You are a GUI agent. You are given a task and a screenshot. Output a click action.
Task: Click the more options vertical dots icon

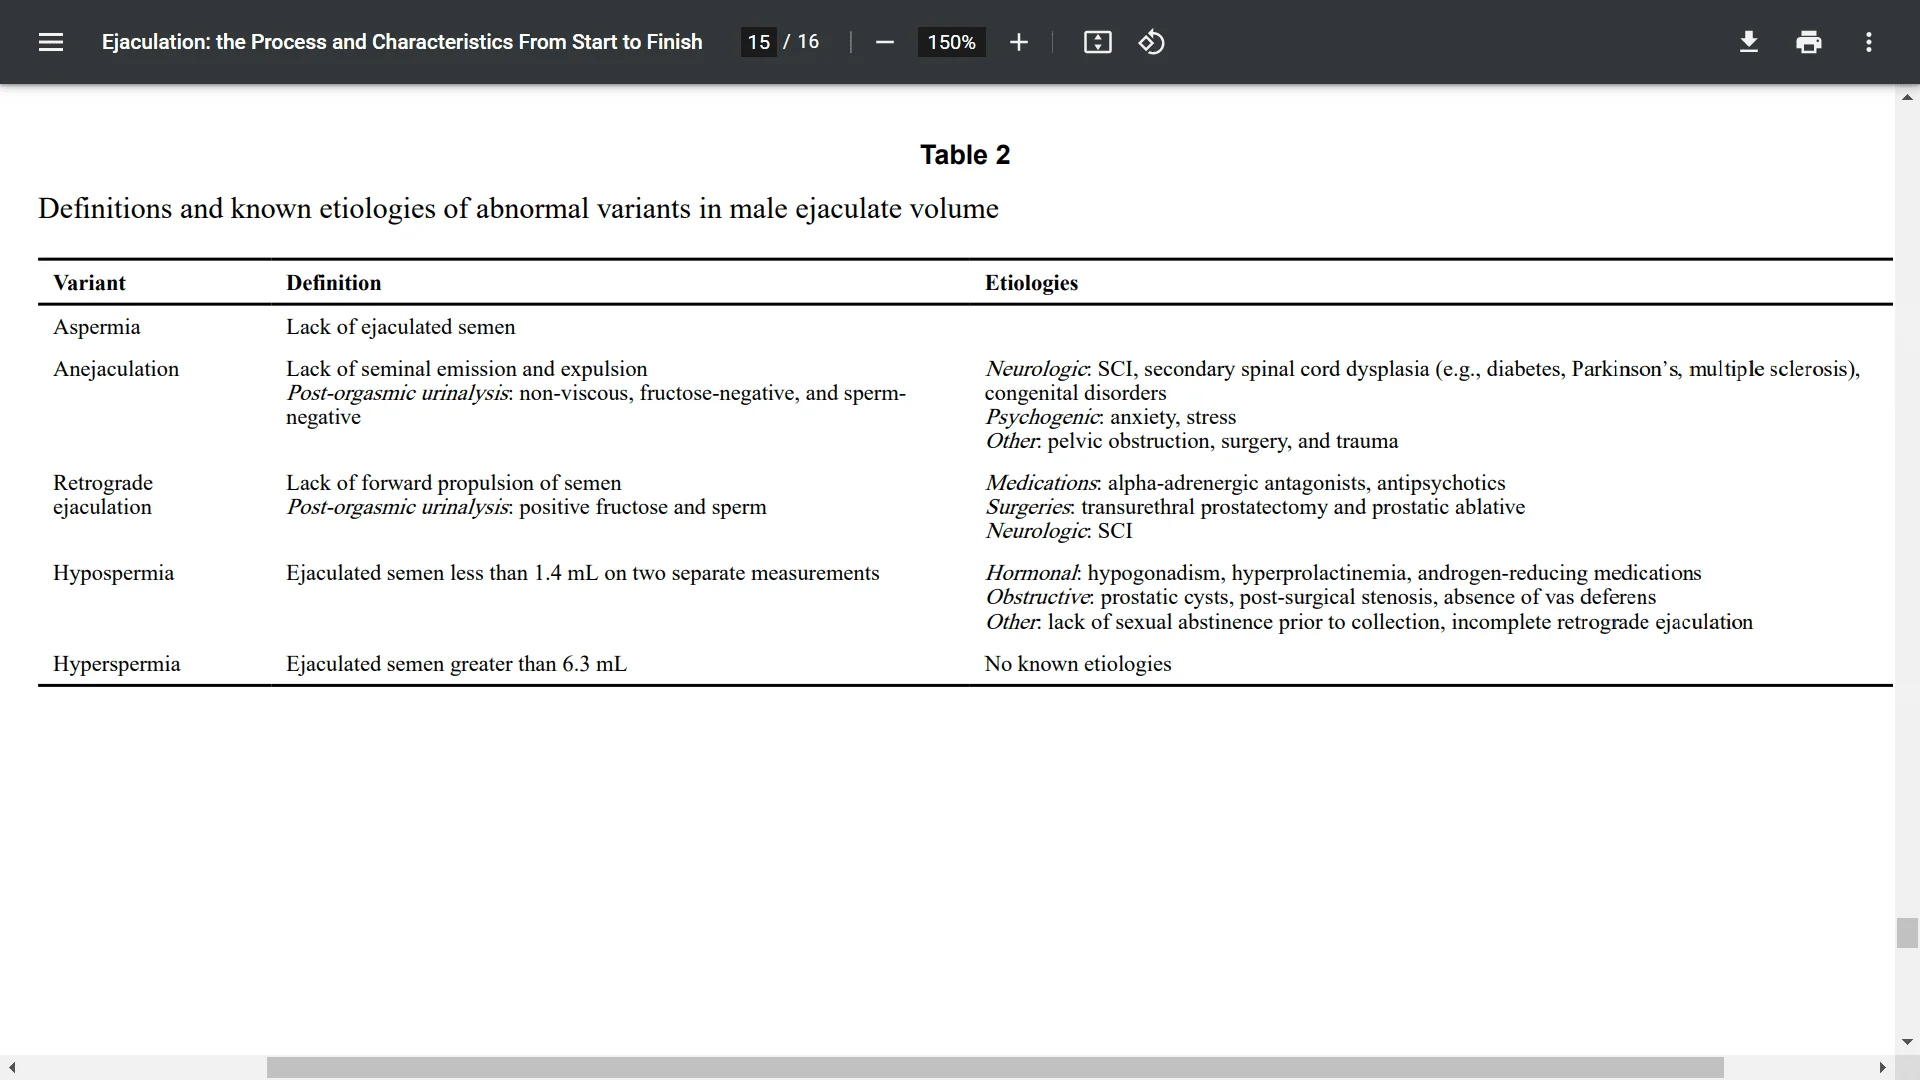coord(1869,42)
